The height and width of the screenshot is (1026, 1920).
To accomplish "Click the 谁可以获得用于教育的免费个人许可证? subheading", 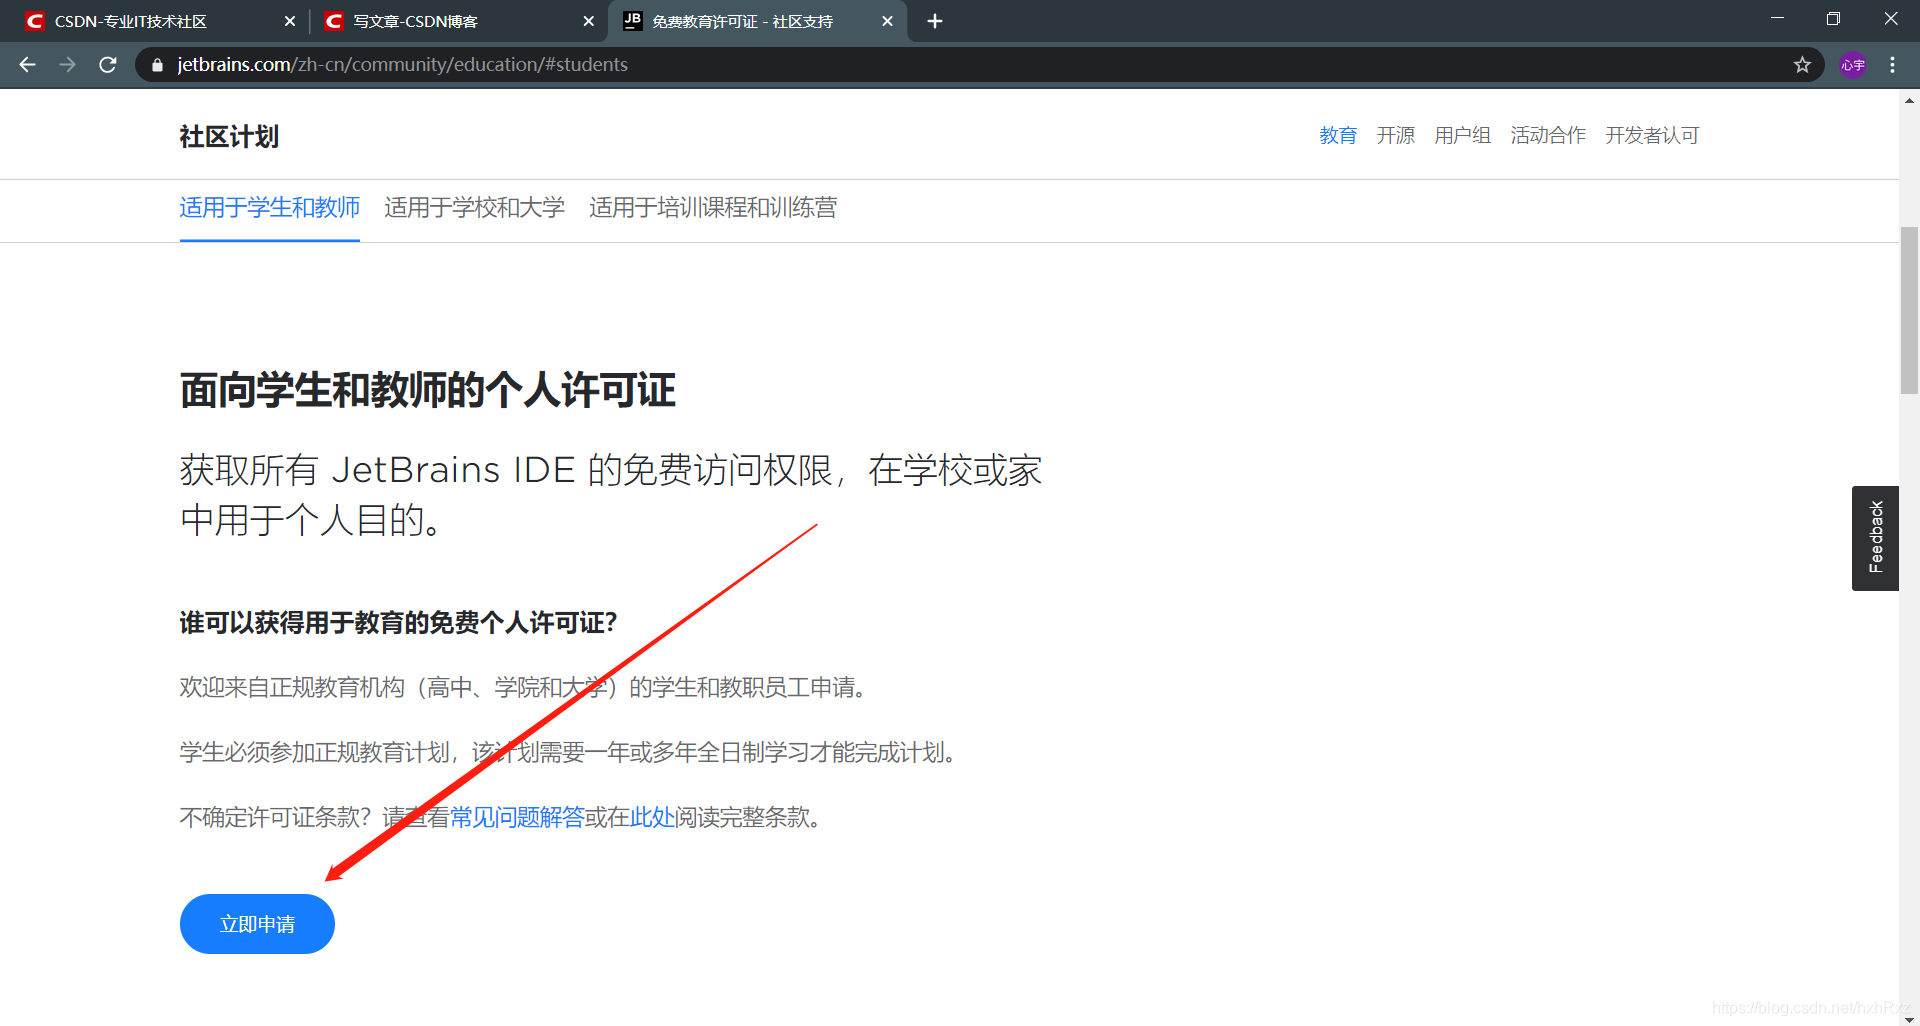I will pyautogui.click(x=398, y=623).
